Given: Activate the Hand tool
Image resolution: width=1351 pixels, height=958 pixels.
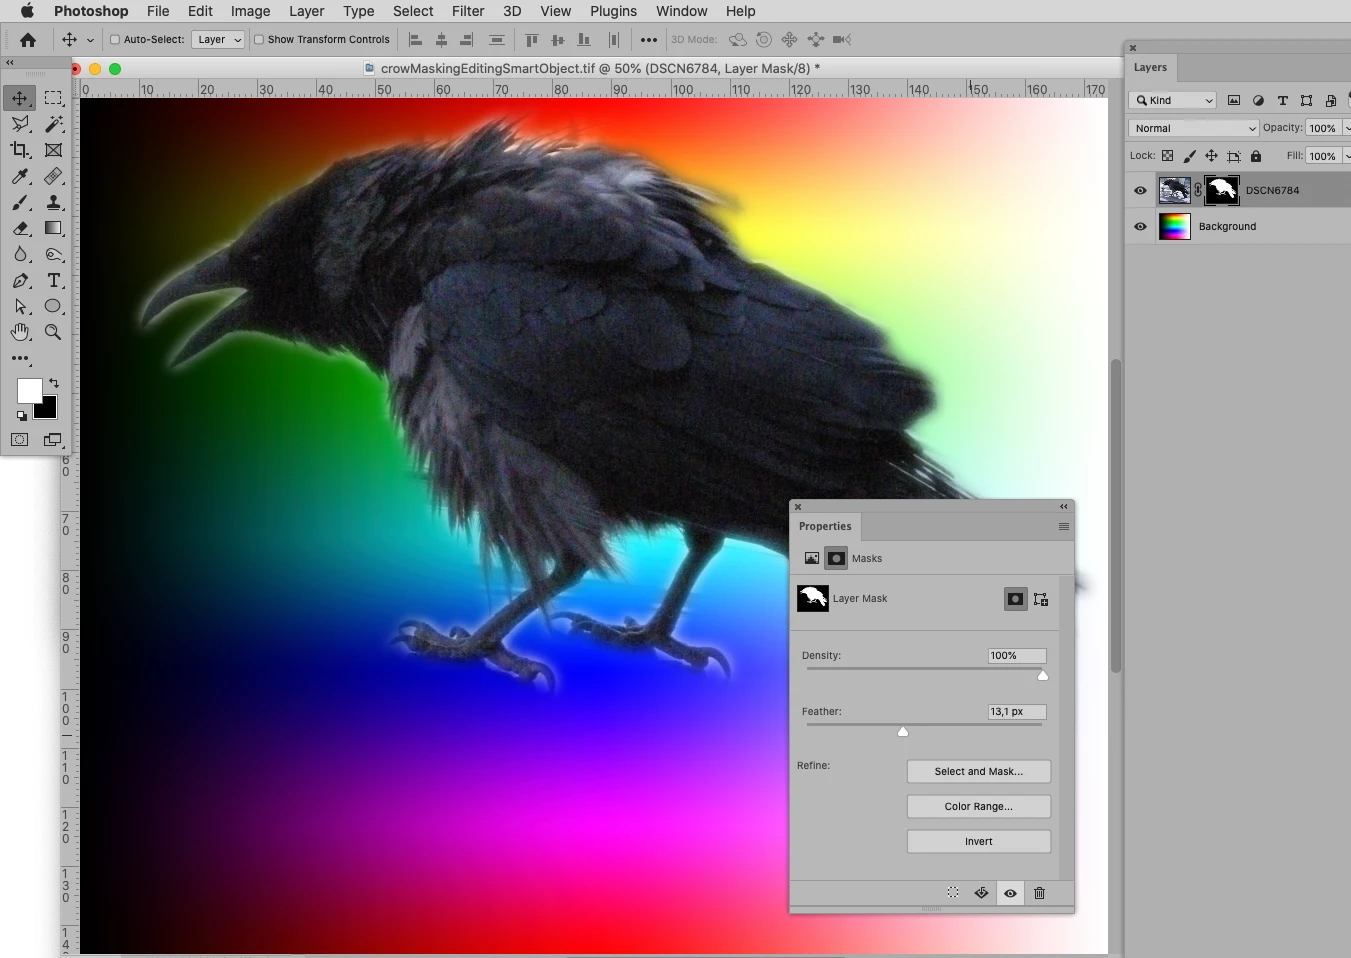Looking at the screenshot, I should click(20, 332).
